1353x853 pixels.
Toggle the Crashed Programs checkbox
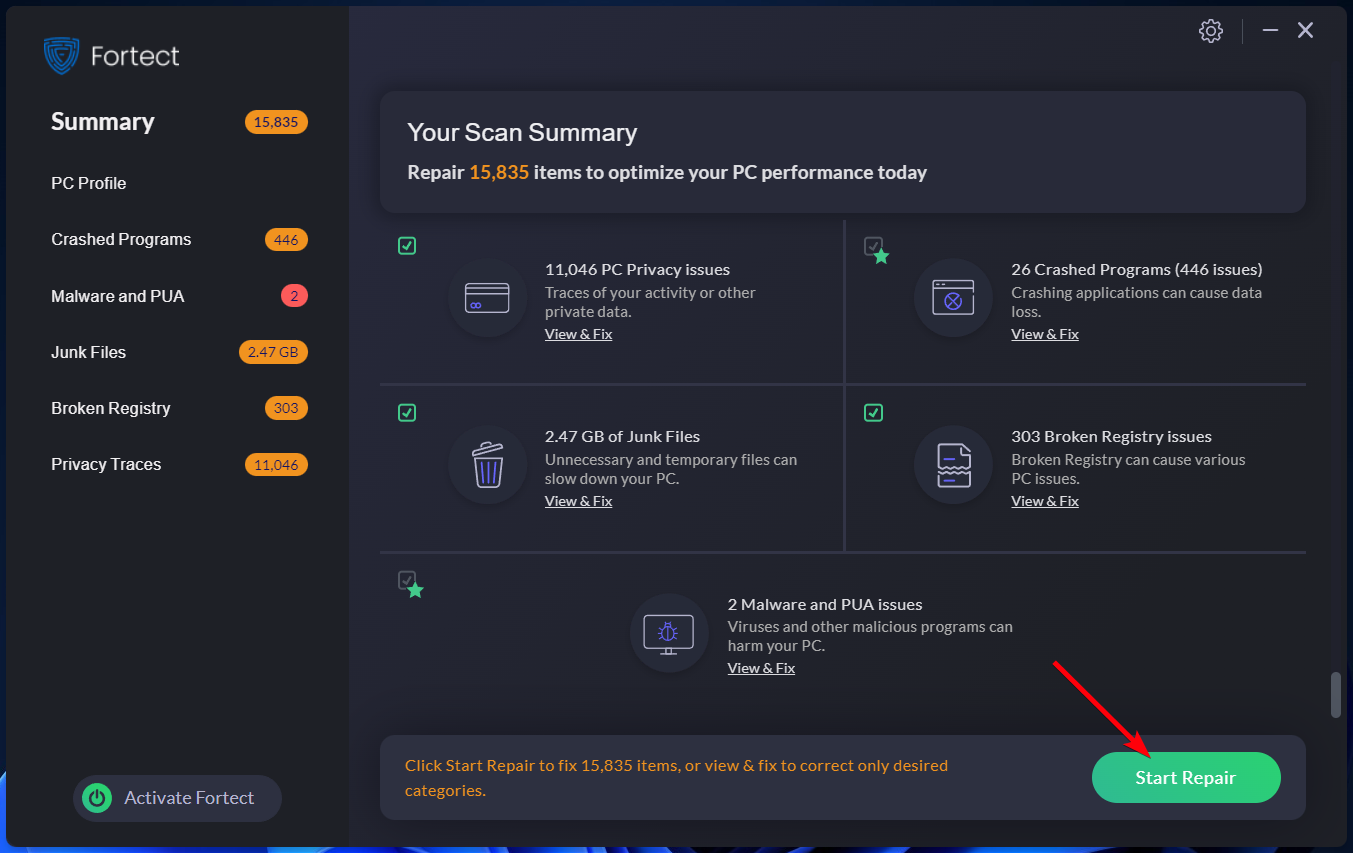(873, 246)
